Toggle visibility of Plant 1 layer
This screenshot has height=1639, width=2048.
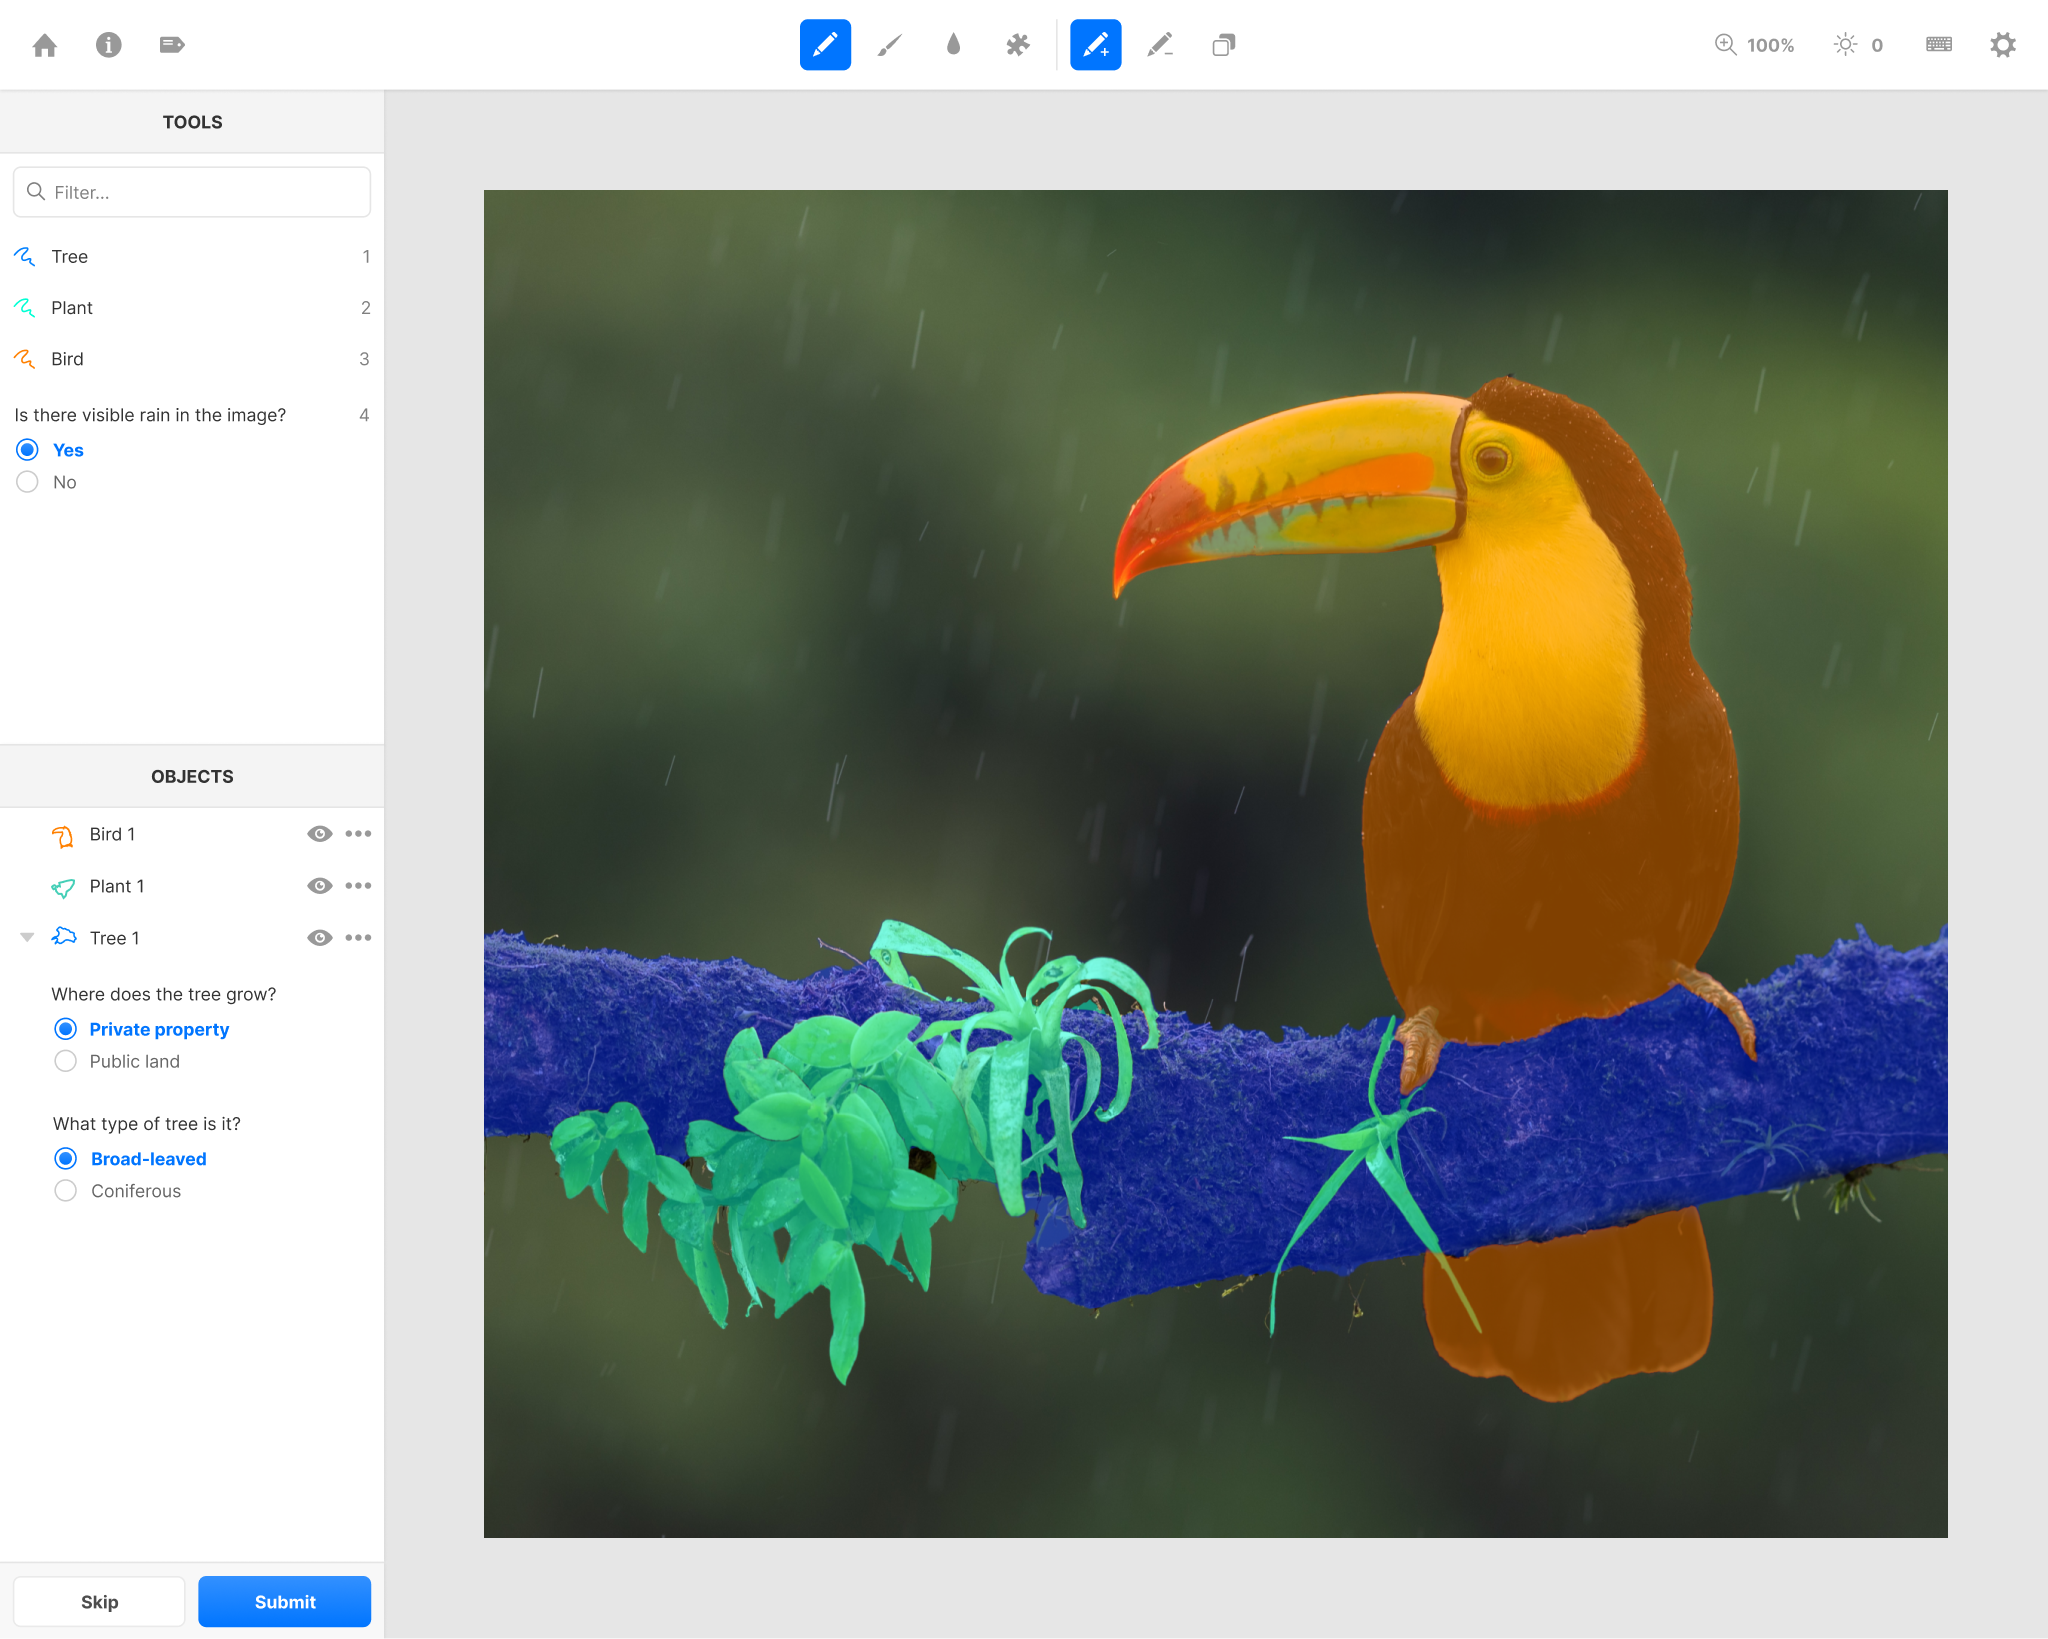pyautogui.click(x=319, y=885)
